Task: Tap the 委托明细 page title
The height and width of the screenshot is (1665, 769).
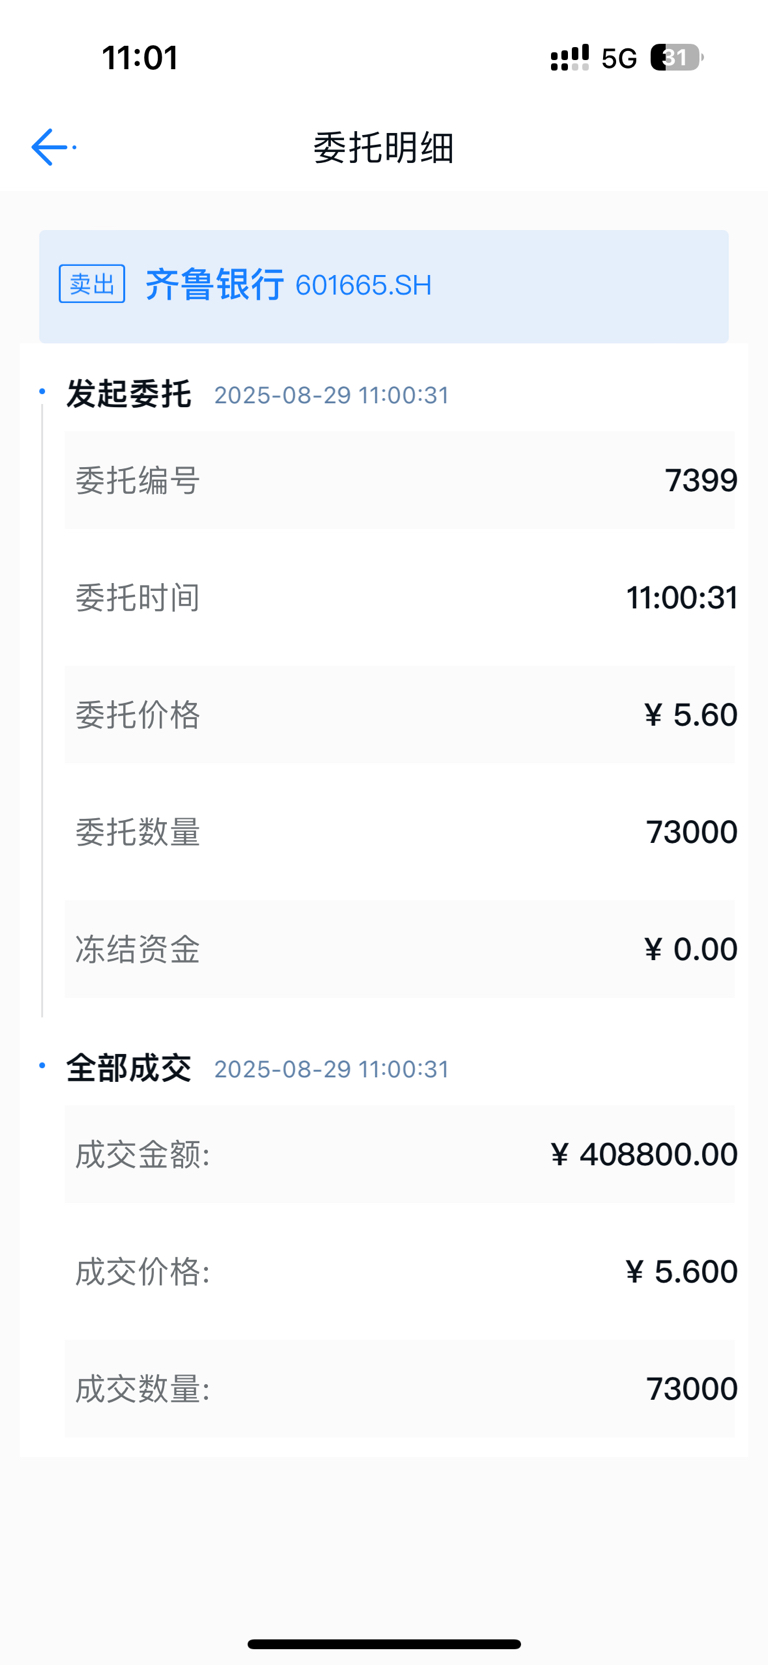Action: 384,148
